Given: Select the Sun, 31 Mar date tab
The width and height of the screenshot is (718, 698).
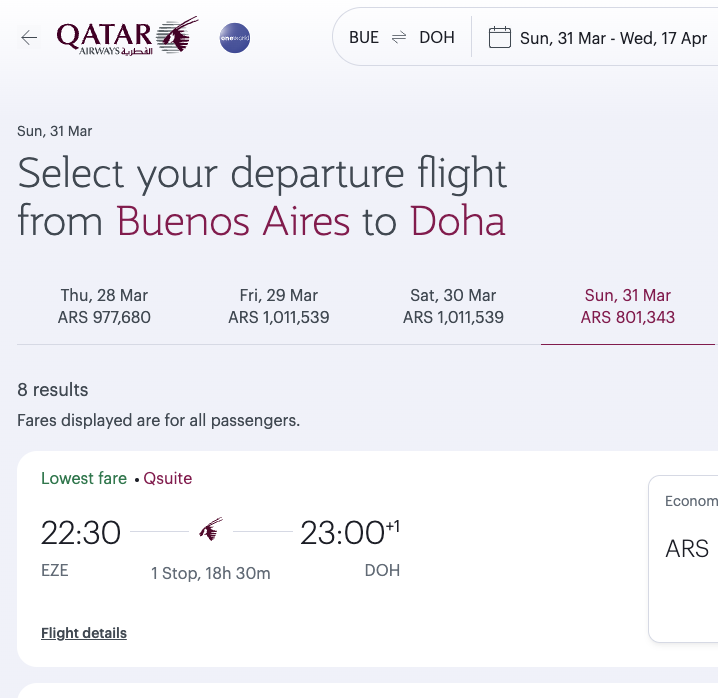Looking at the screenshot, I should 627,306.
